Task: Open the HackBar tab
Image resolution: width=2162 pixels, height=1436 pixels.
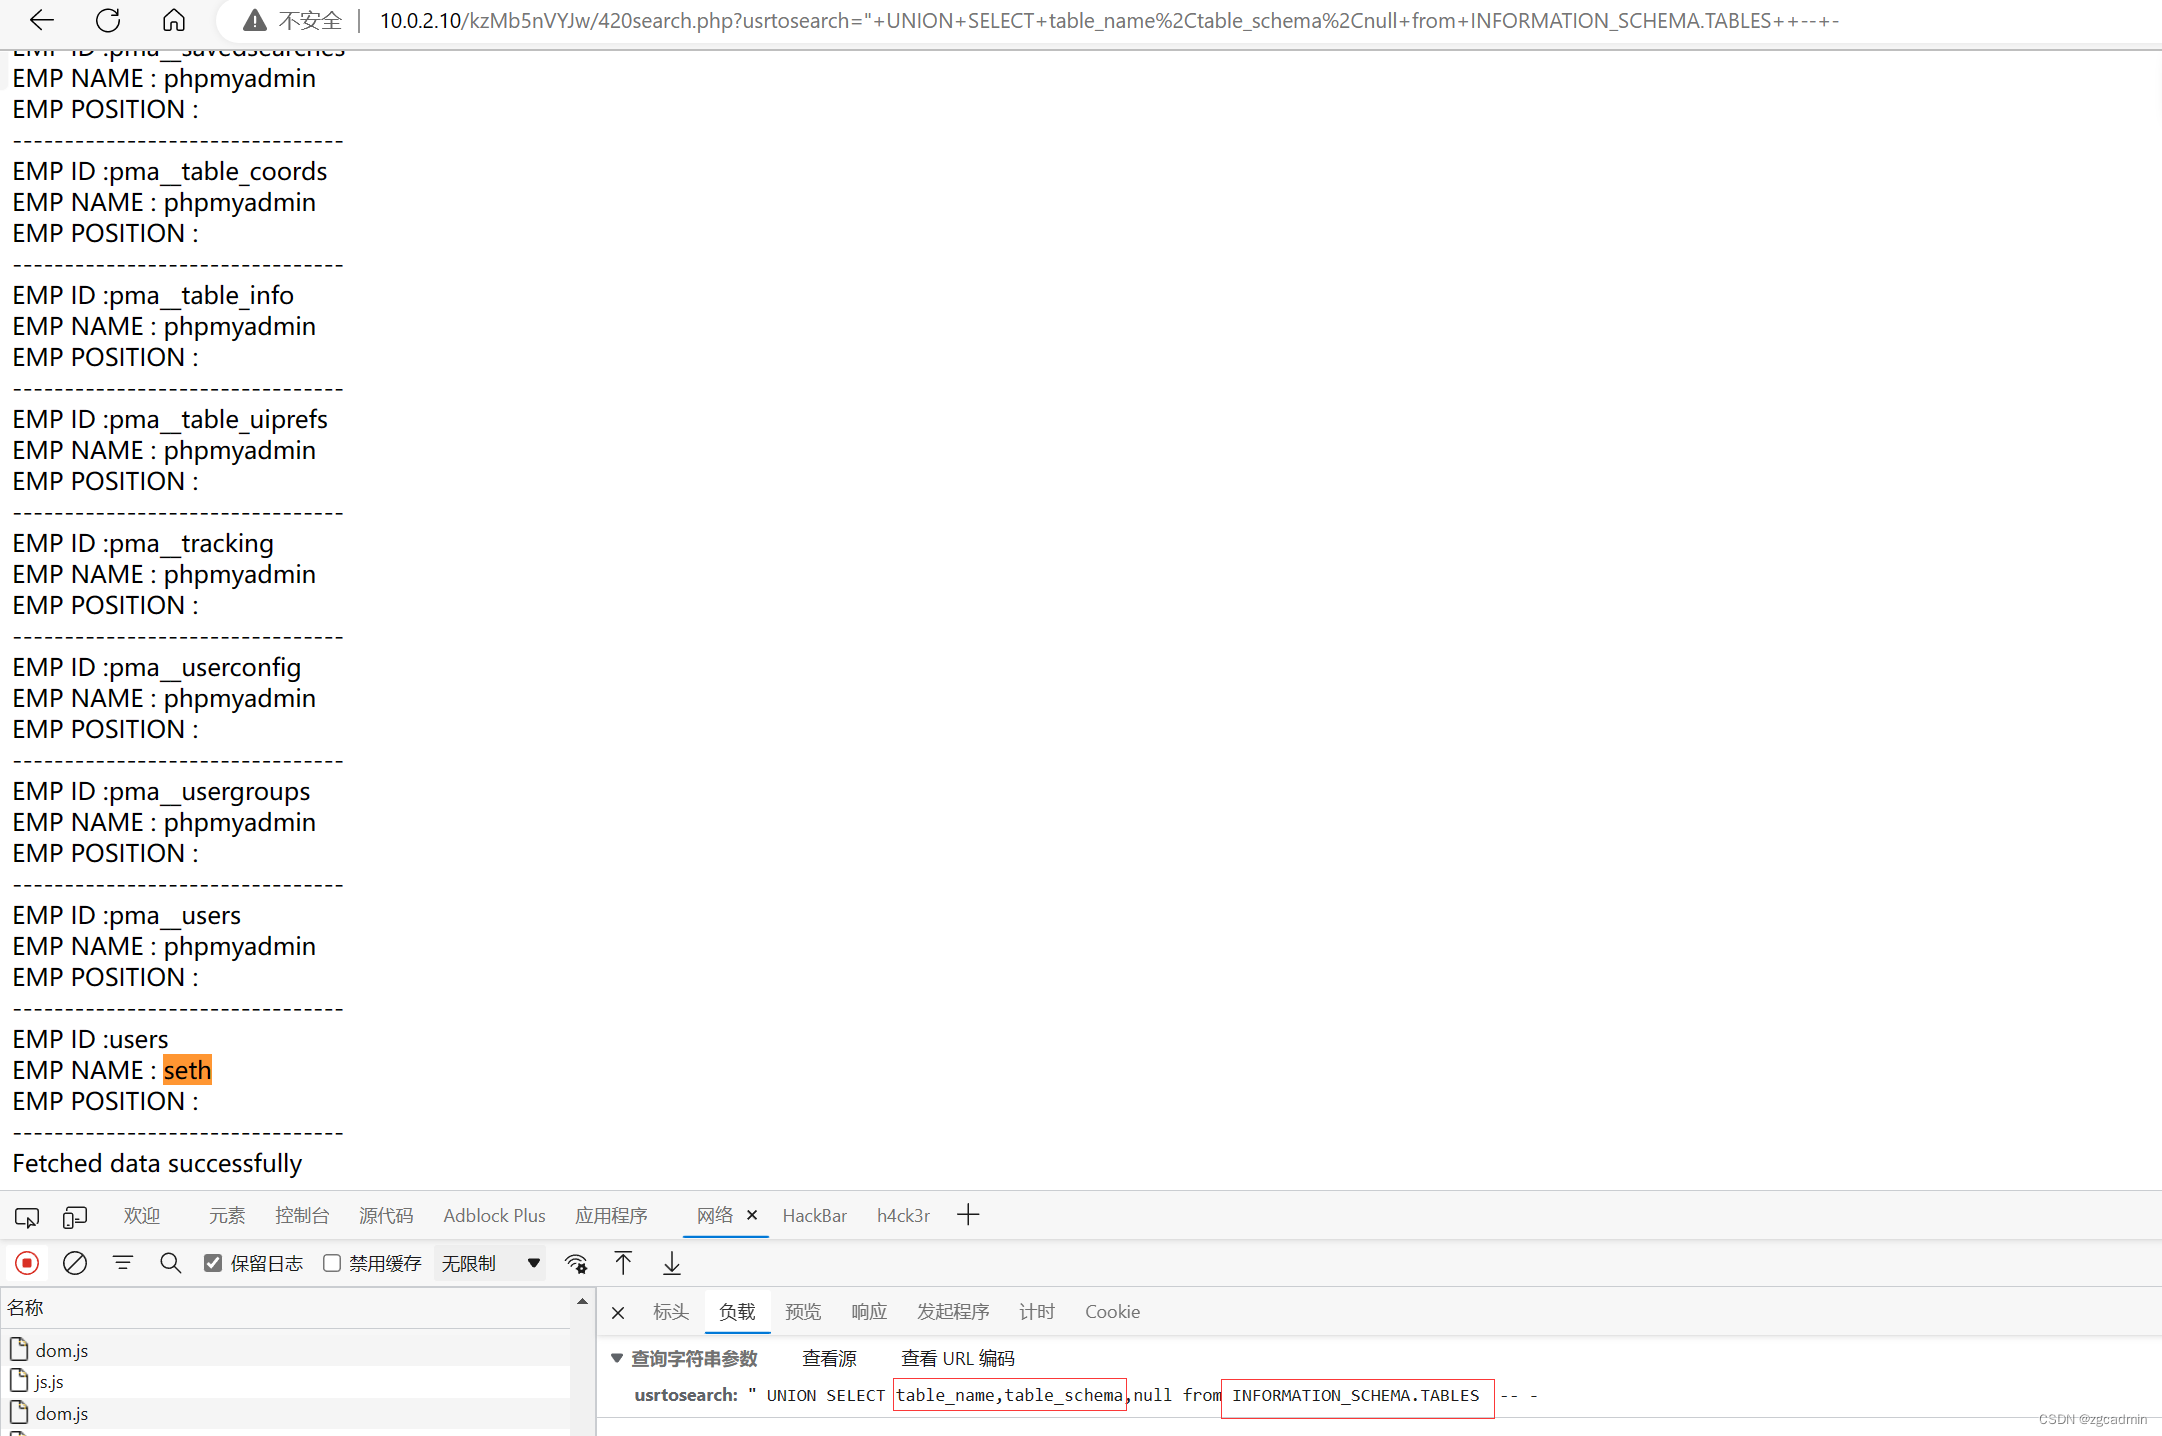Action: tap(814, 1215)
